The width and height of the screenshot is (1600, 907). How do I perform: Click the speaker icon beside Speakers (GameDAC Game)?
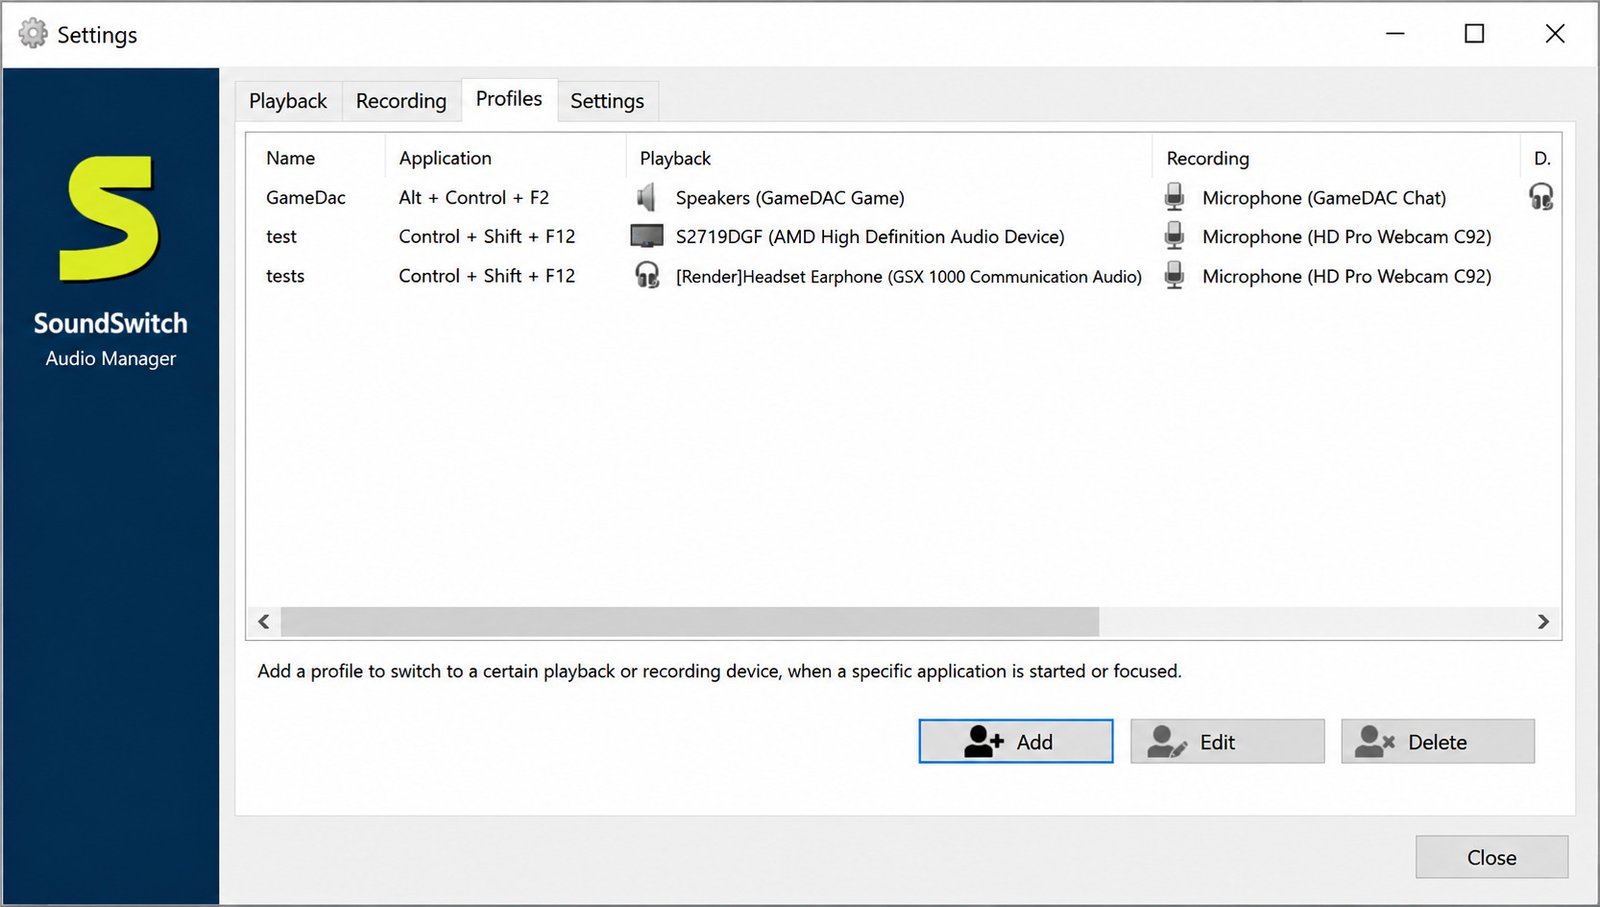647,197
